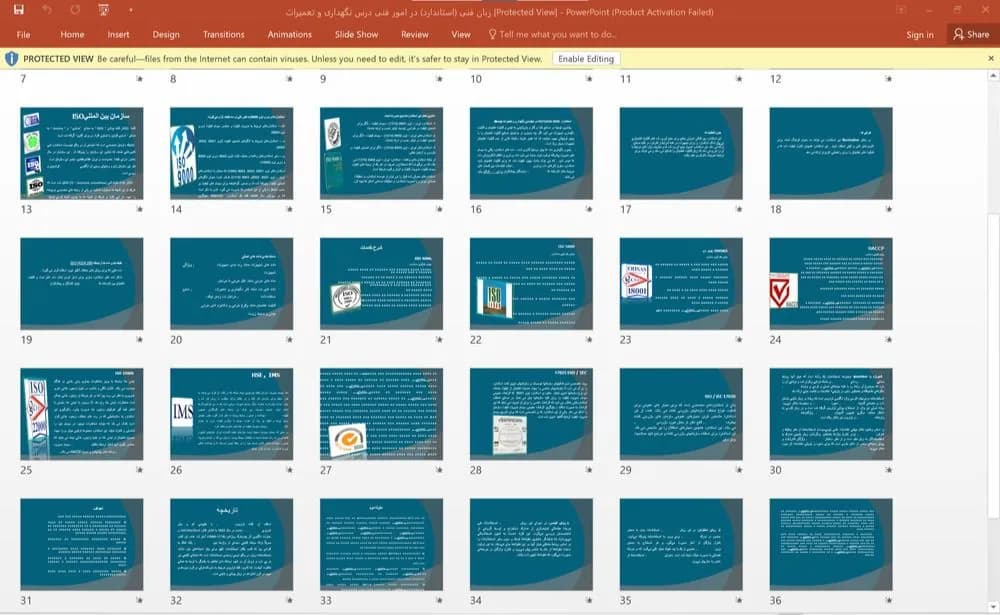
Task: Click the Undo arrow icon
Action: tap(47, 10)
